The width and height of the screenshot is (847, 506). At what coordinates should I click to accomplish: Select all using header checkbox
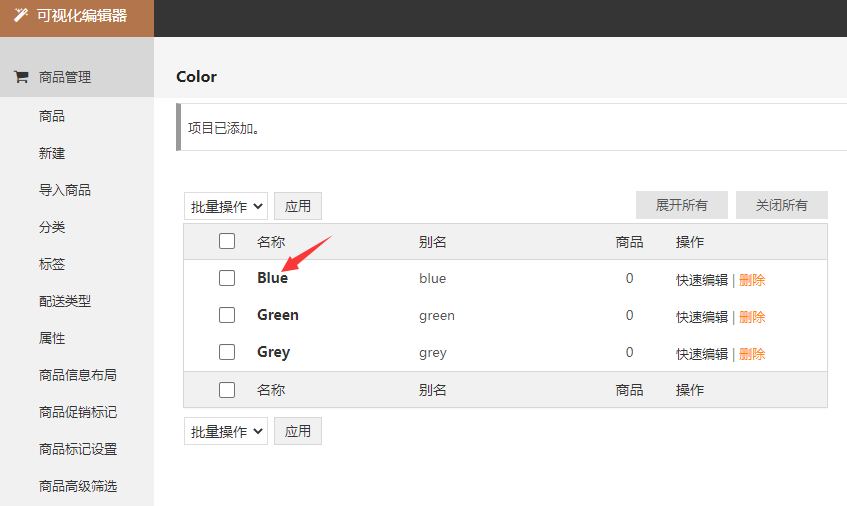(227, 241)
